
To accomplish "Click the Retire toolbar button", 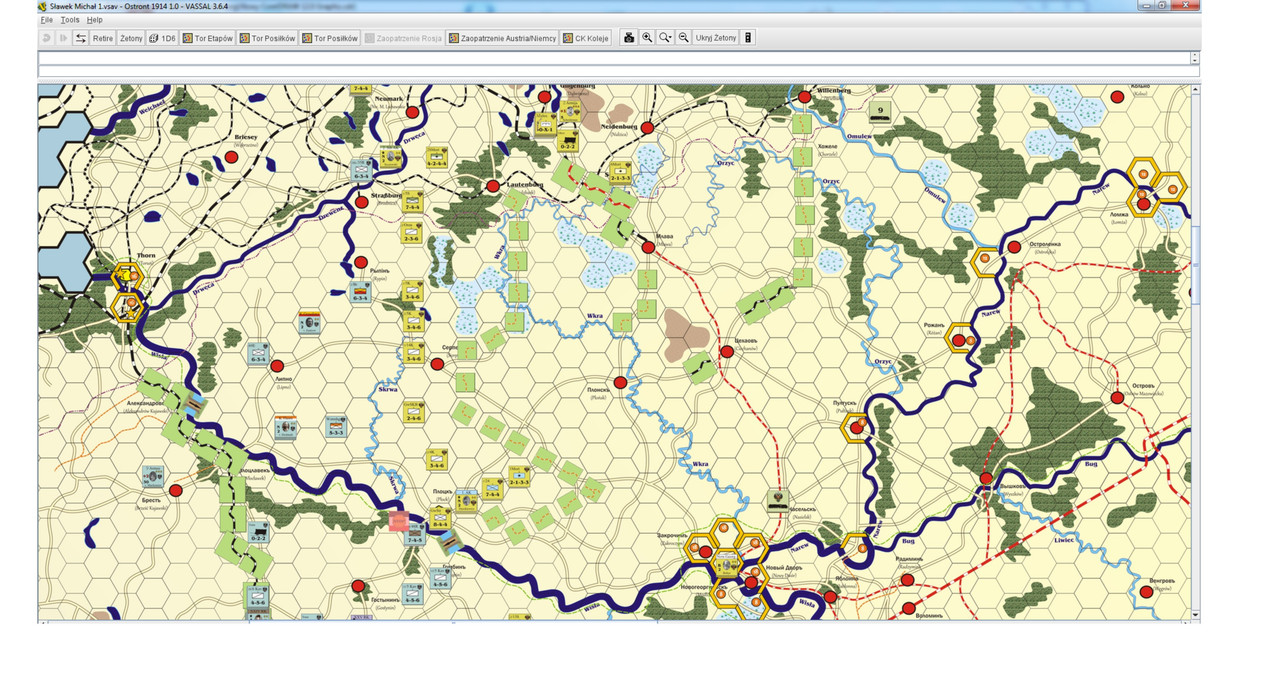I will (103, 38).
